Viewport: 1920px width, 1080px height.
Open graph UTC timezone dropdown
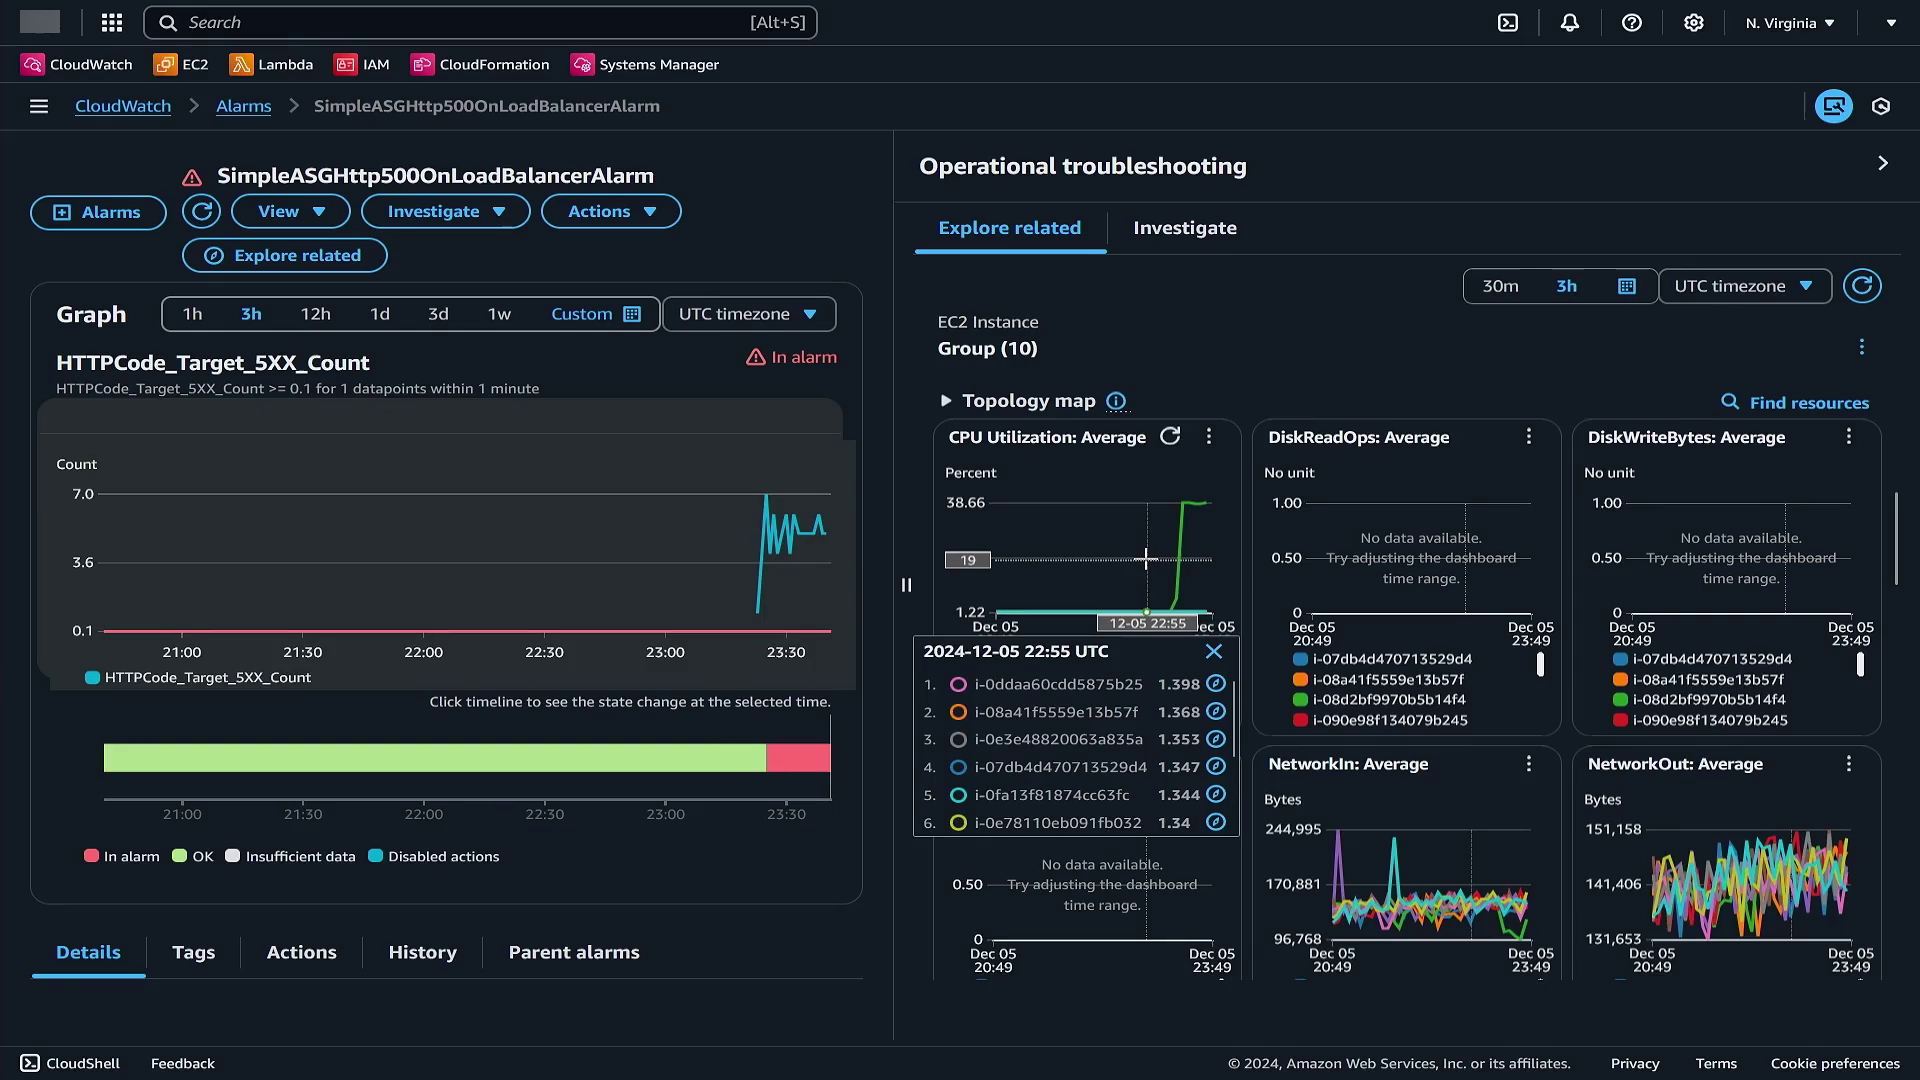click(749, 314)
